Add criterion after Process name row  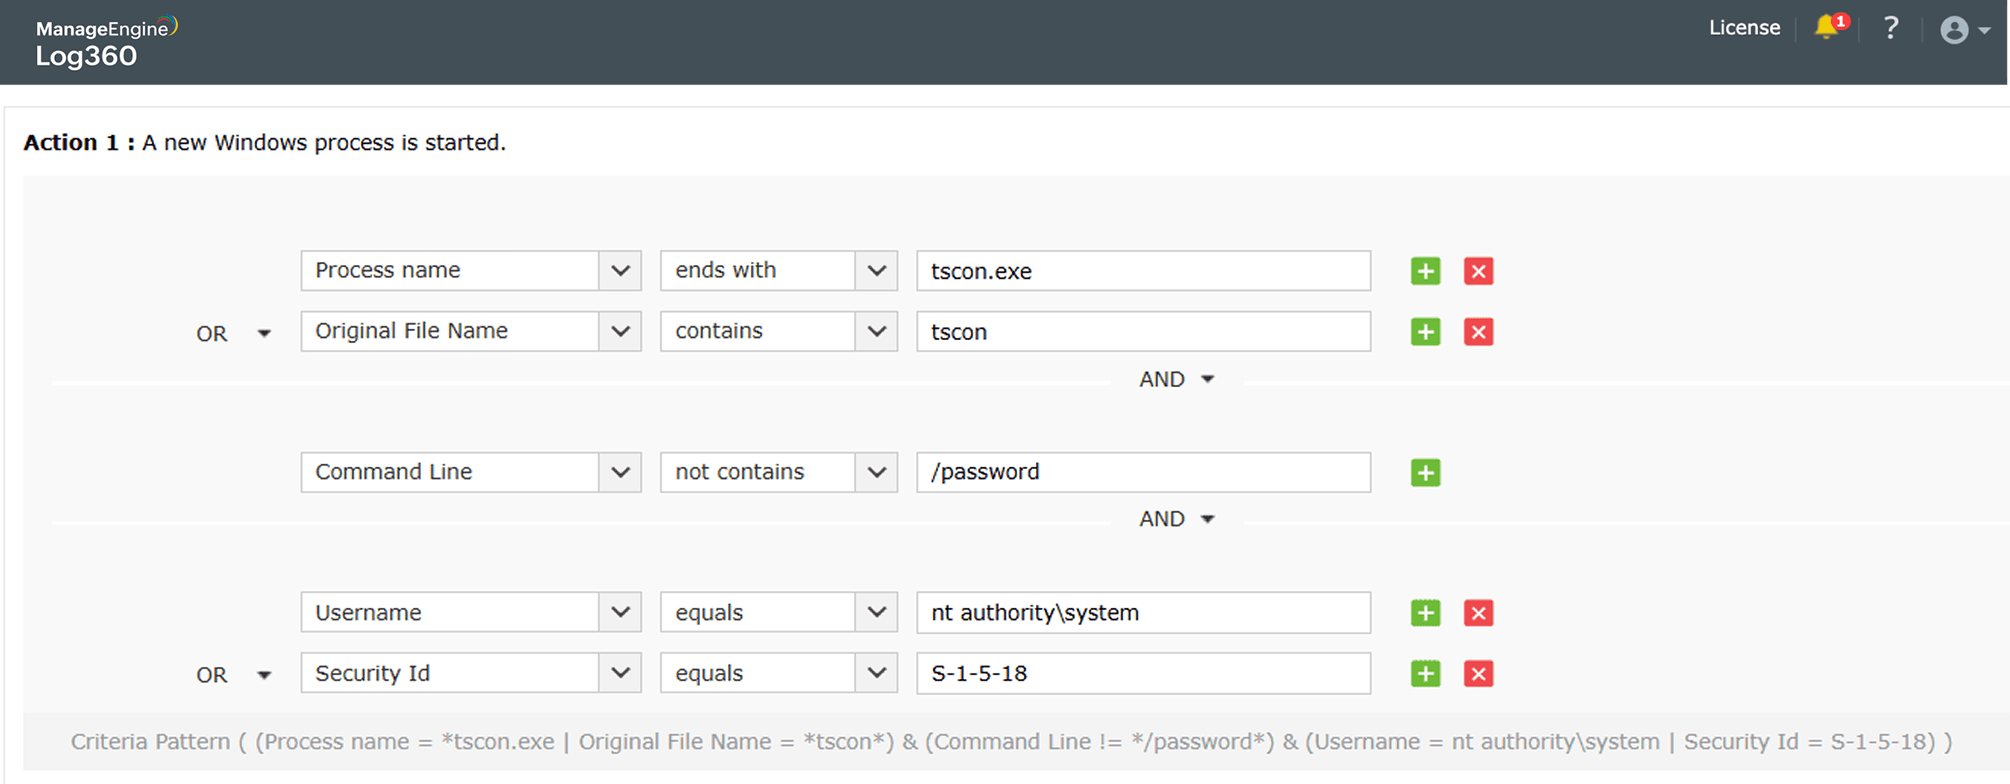pos(1425,271)
